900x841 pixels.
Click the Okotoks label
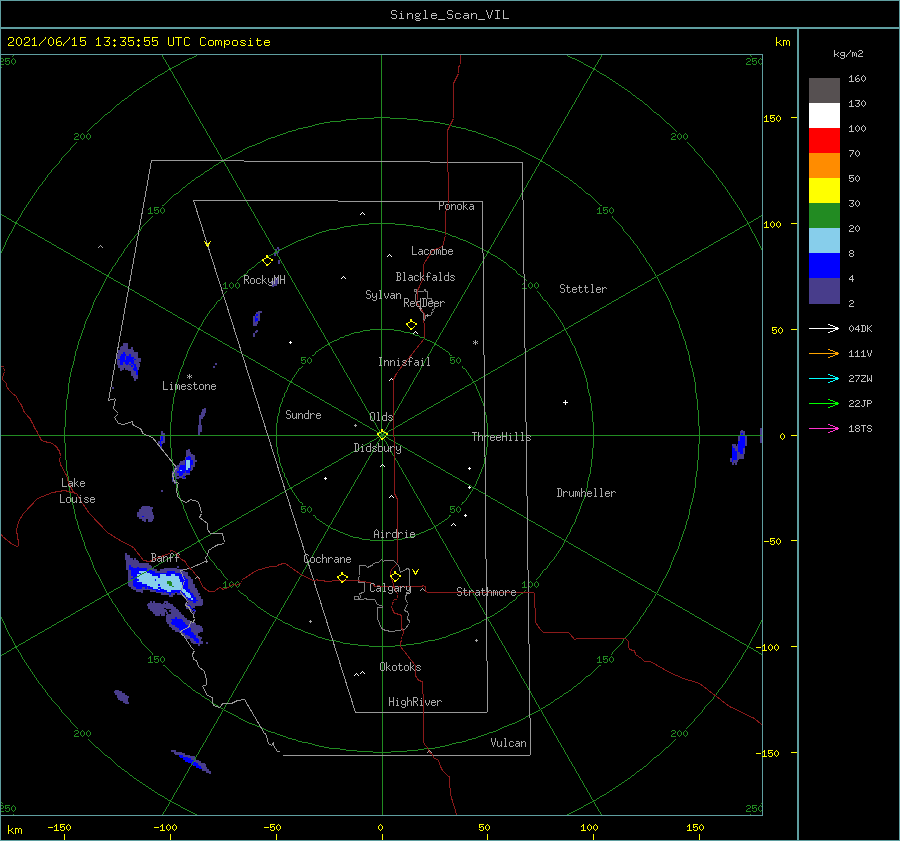click(400, 667)
